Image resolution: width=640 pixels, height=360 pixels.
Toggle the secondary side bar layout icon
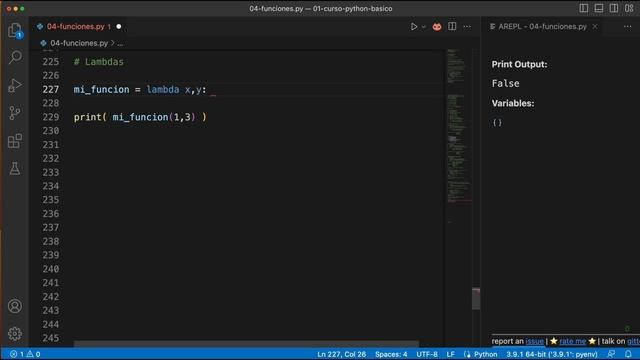(x=613, y=8)
